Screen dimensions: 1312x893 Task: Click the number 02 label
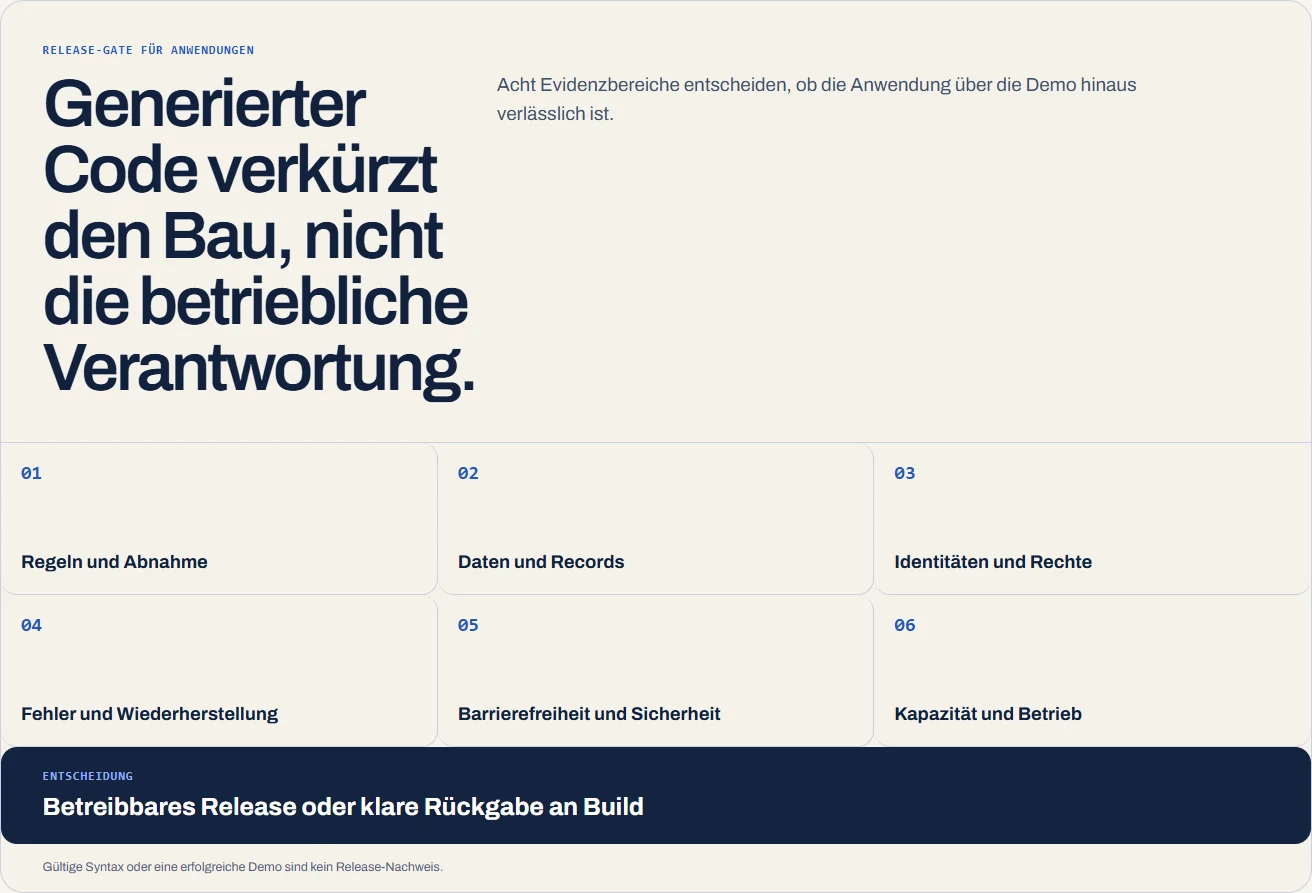tap(468, 473)
